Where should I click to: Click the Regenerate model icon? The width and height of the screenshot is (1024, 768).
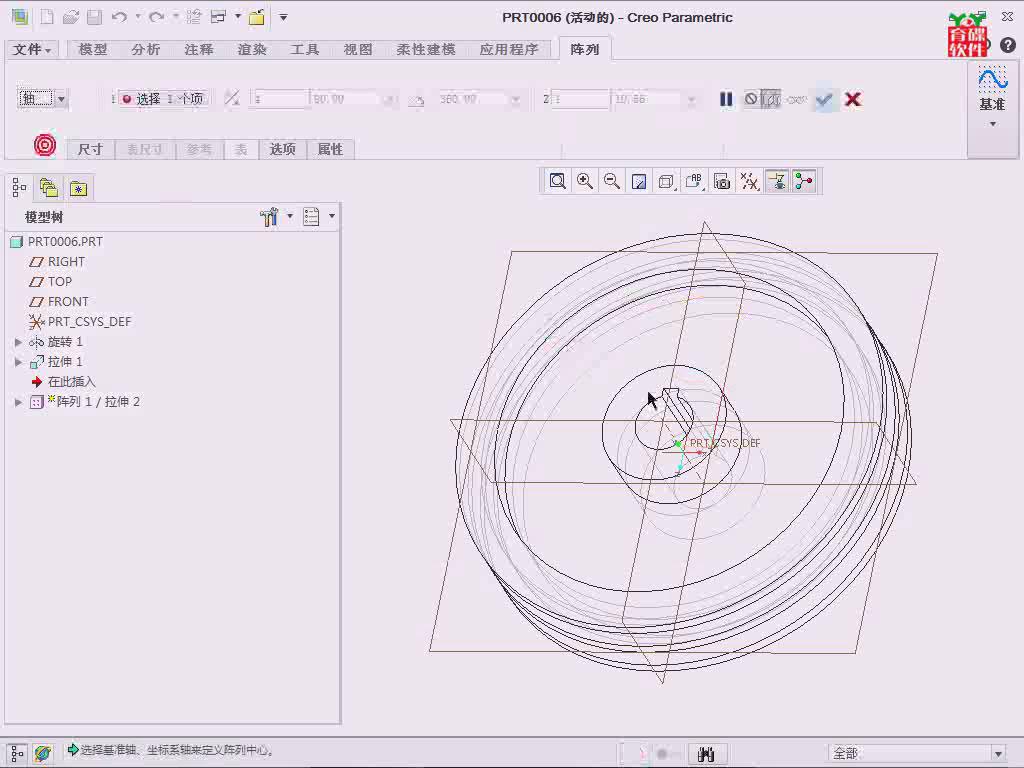(x=193, y=17)
